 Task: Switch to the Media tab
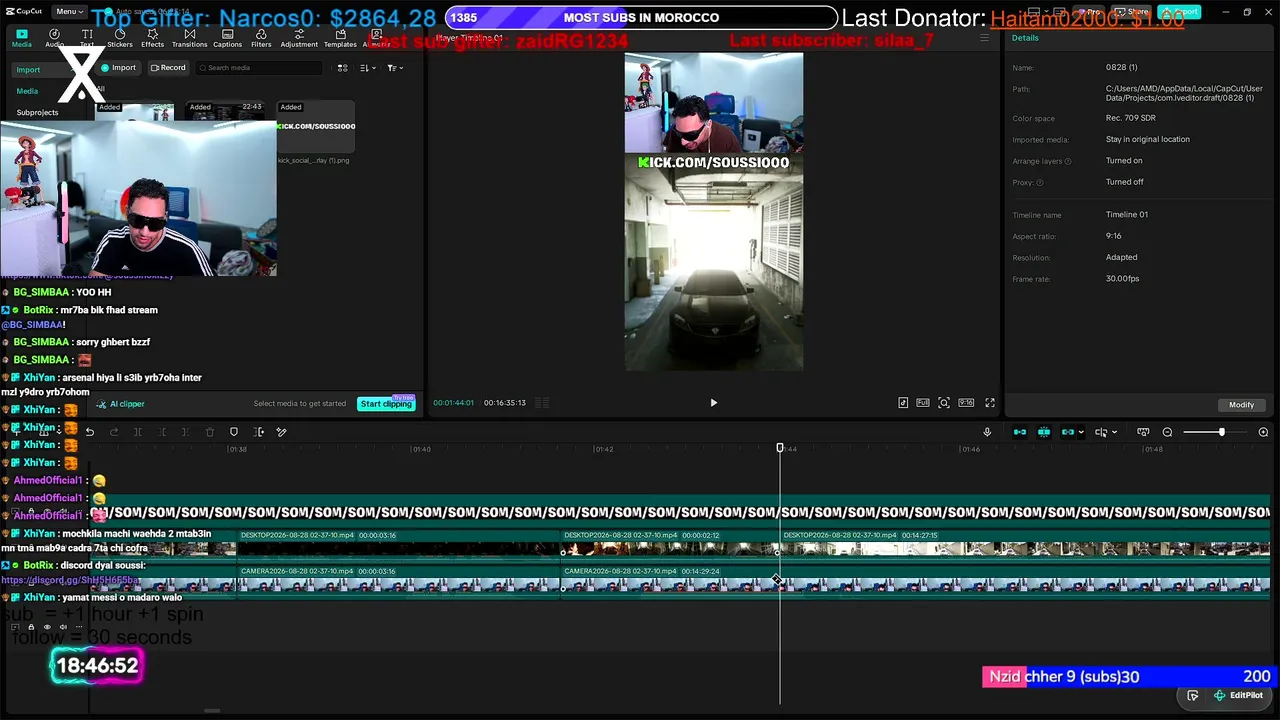tap(22, 38)
